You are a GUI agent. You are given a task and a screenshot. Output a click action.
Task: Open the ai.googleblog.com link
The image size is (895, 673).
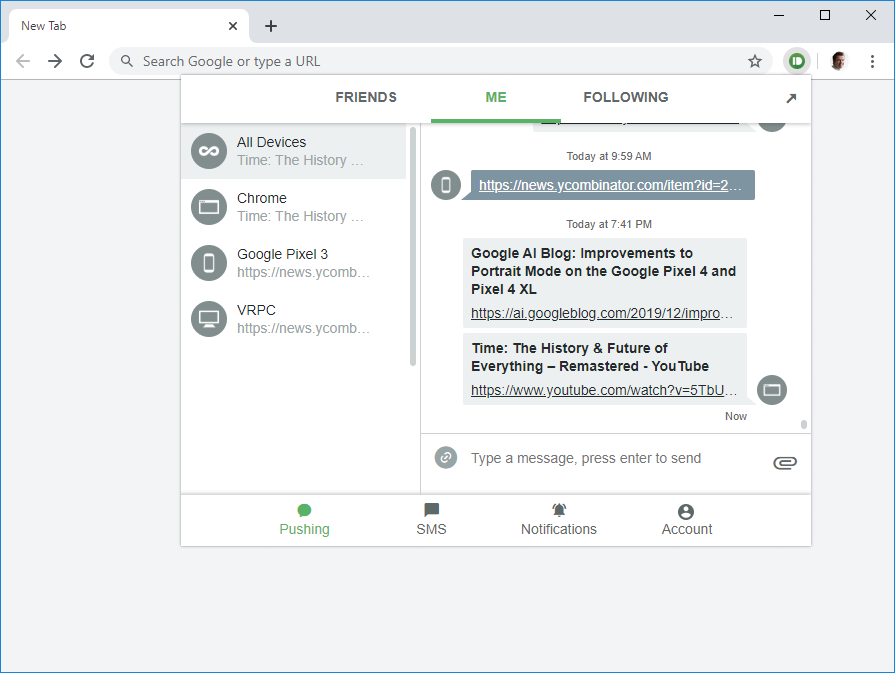(x=602, y=313)
